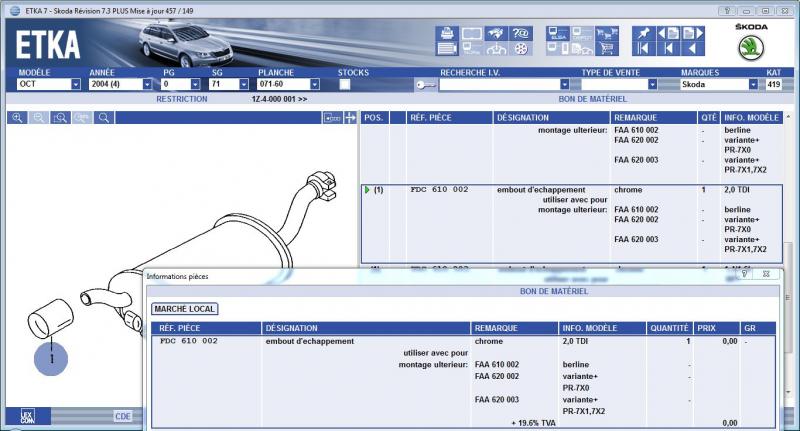
Task: Click the key icon beside Recherche I.V.
Action: click(426, 85)
